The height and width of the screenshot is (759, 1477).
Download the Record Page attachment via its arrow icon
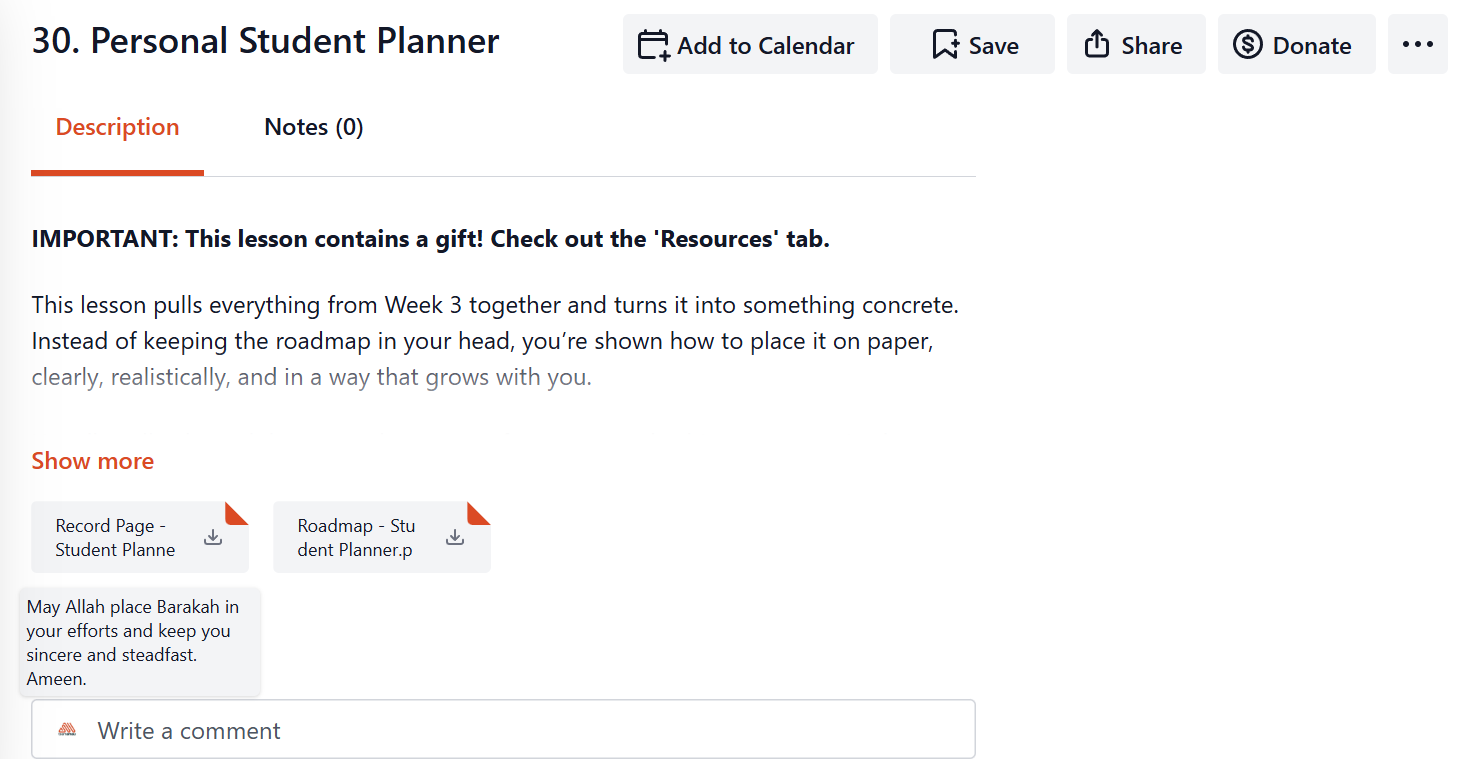213,537
